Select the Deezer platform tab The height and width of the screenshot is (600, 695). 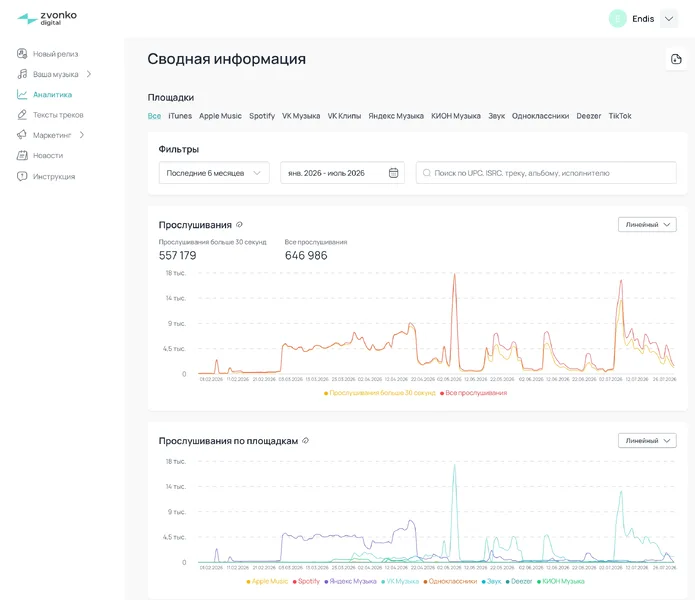pyautogui.click(x=589, y=116)
